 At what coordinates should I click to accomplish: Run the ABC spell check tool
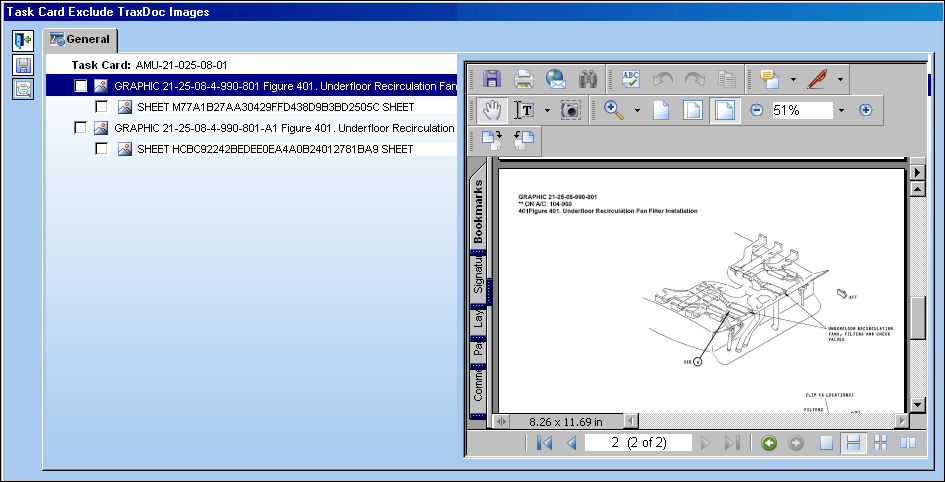(x=630, y=79)
